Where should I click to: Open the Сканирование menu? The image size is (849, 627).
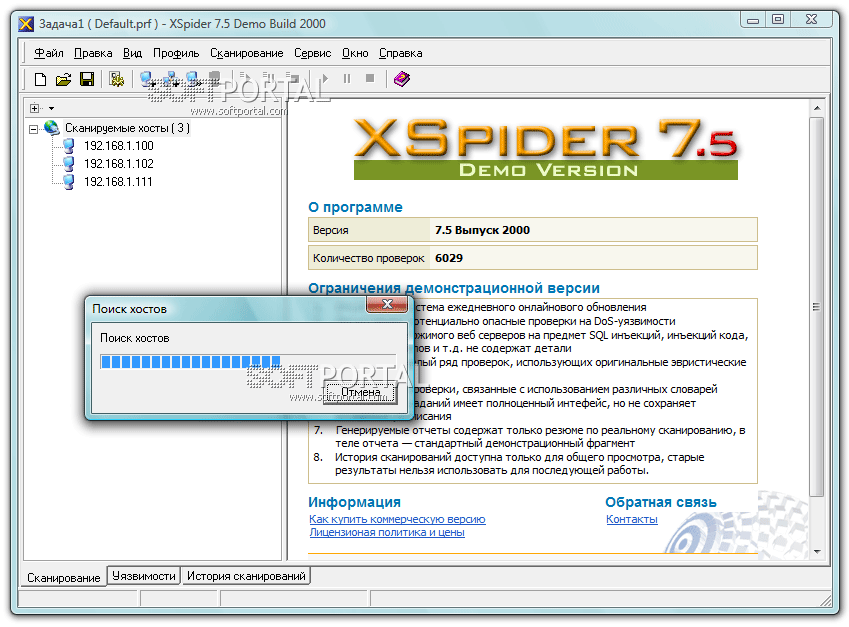(246, 53)
